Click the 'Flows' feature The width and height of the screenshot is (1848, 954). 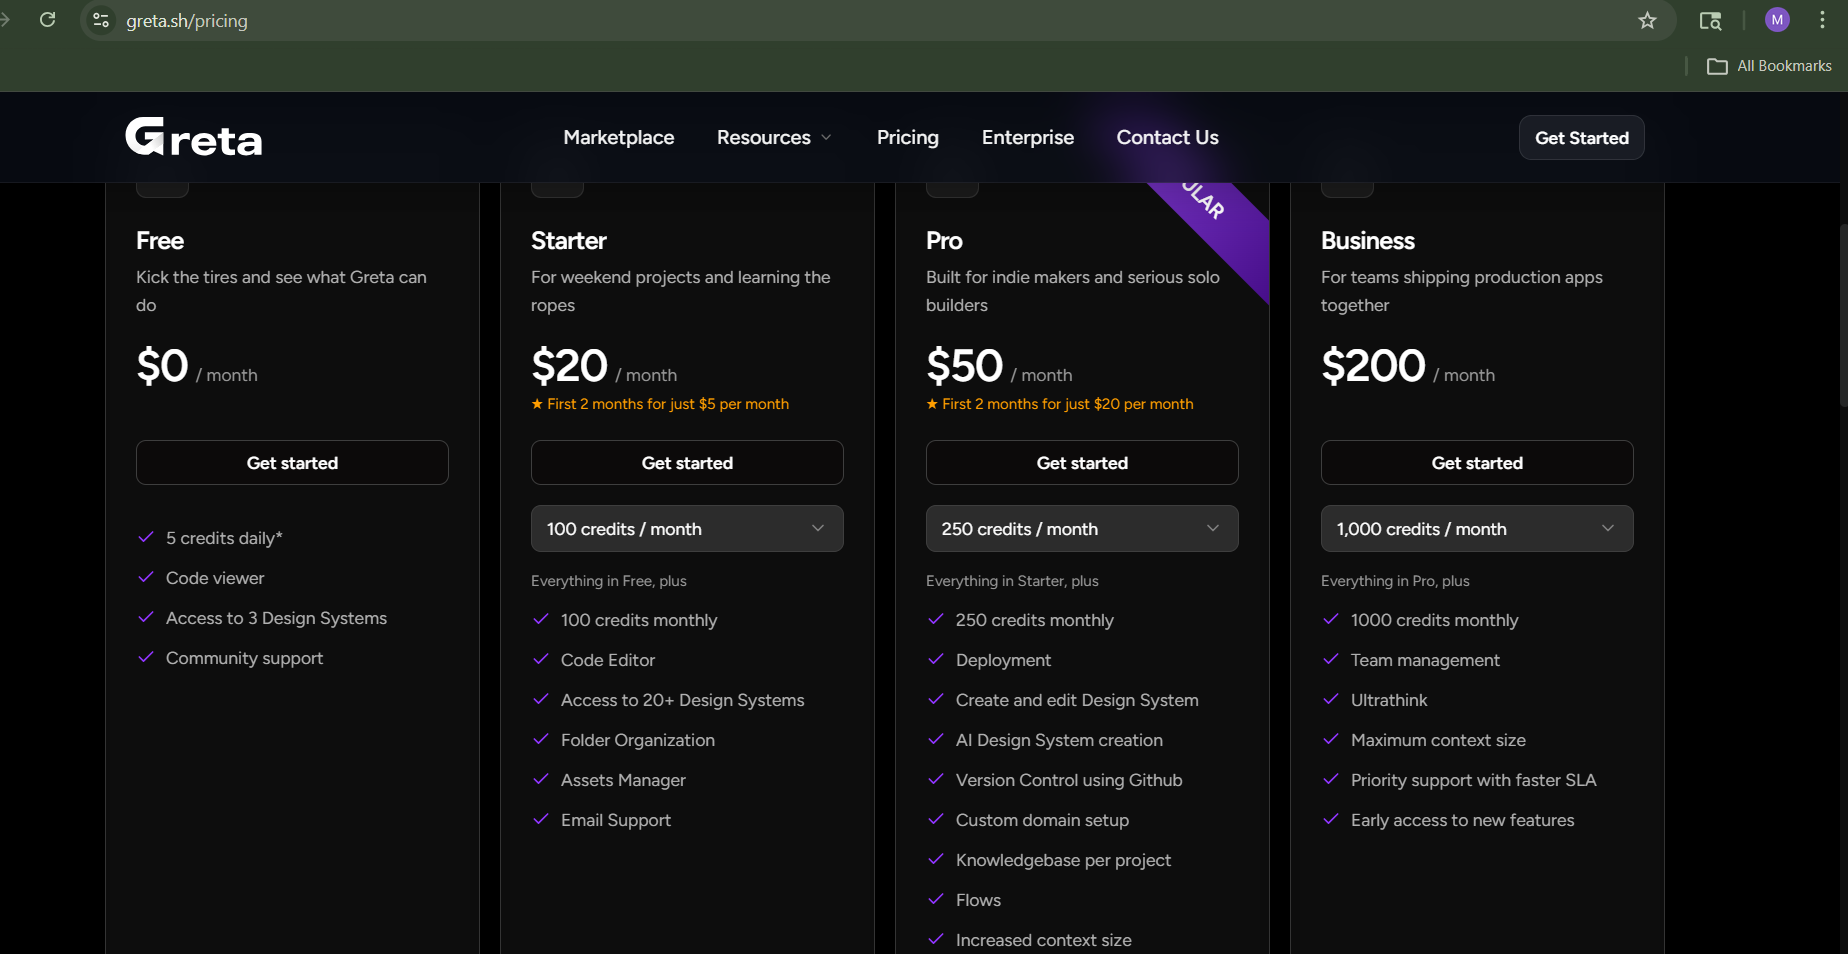coord(978,900)
